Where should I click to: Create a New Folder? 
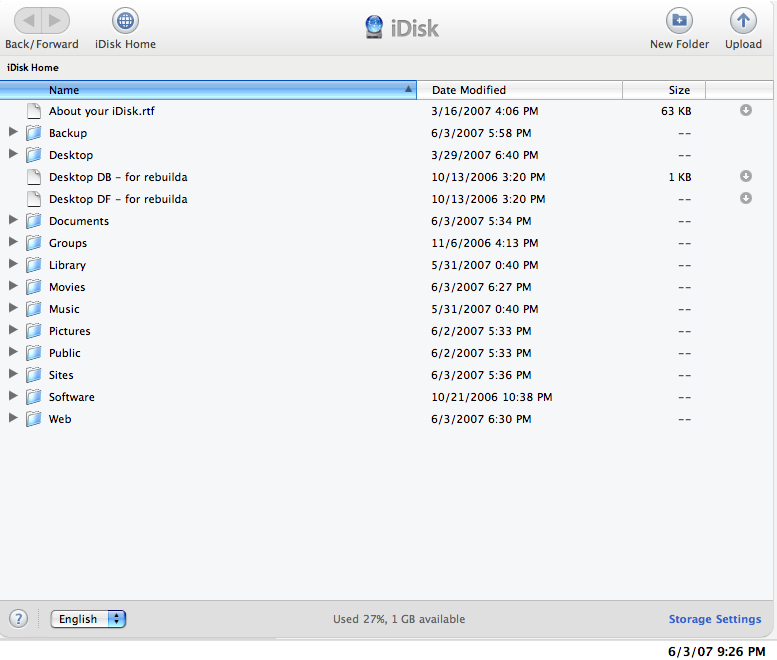coord(679,20)
